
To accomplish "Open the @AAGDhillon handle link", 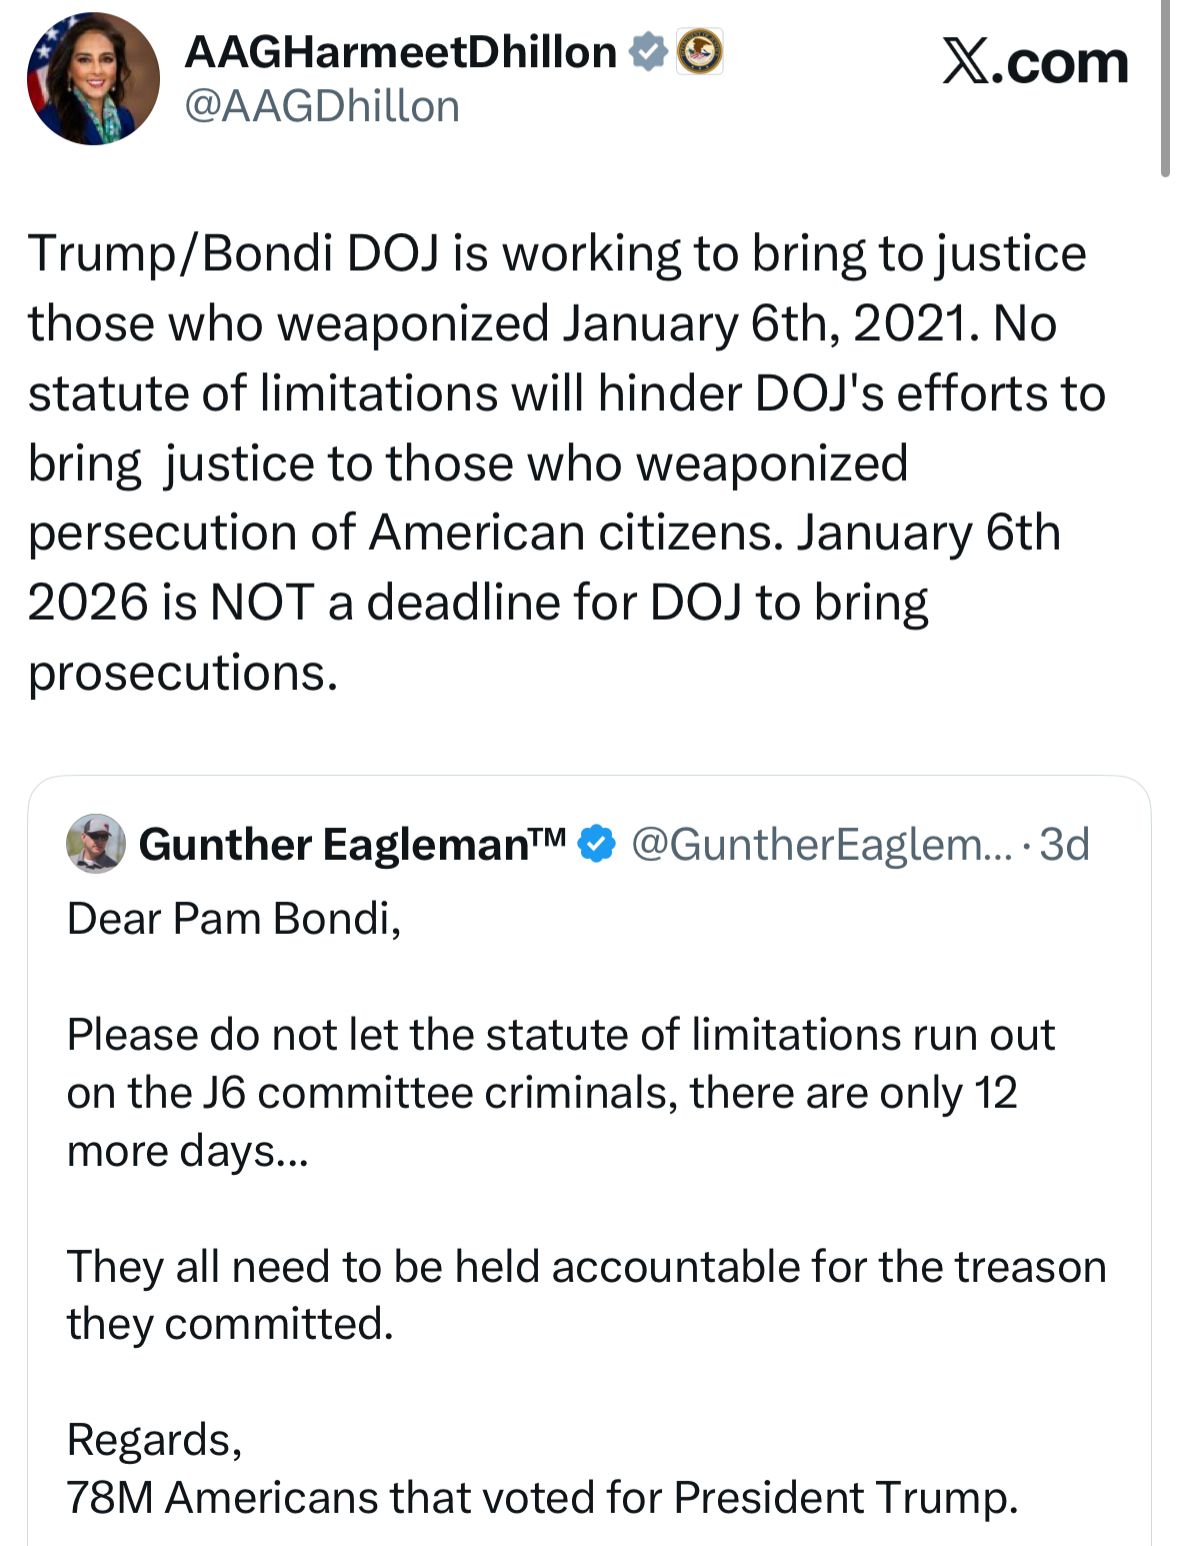I will (322, 106).
